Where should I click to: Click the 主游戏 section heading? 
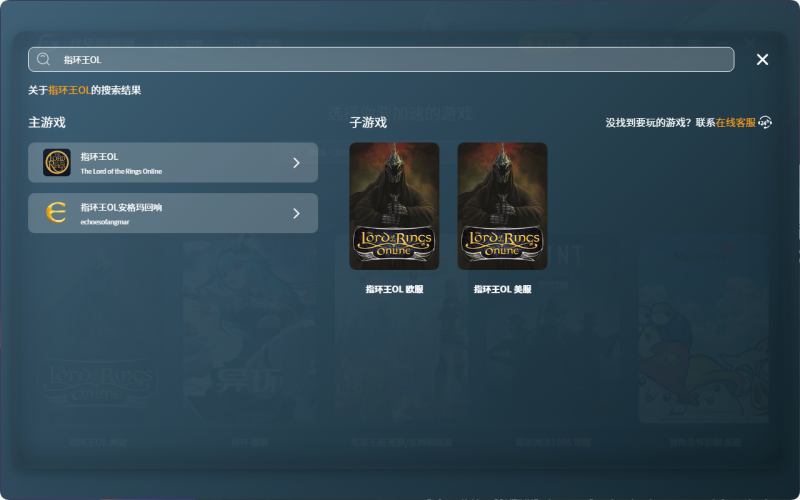[x=47, y=122]
